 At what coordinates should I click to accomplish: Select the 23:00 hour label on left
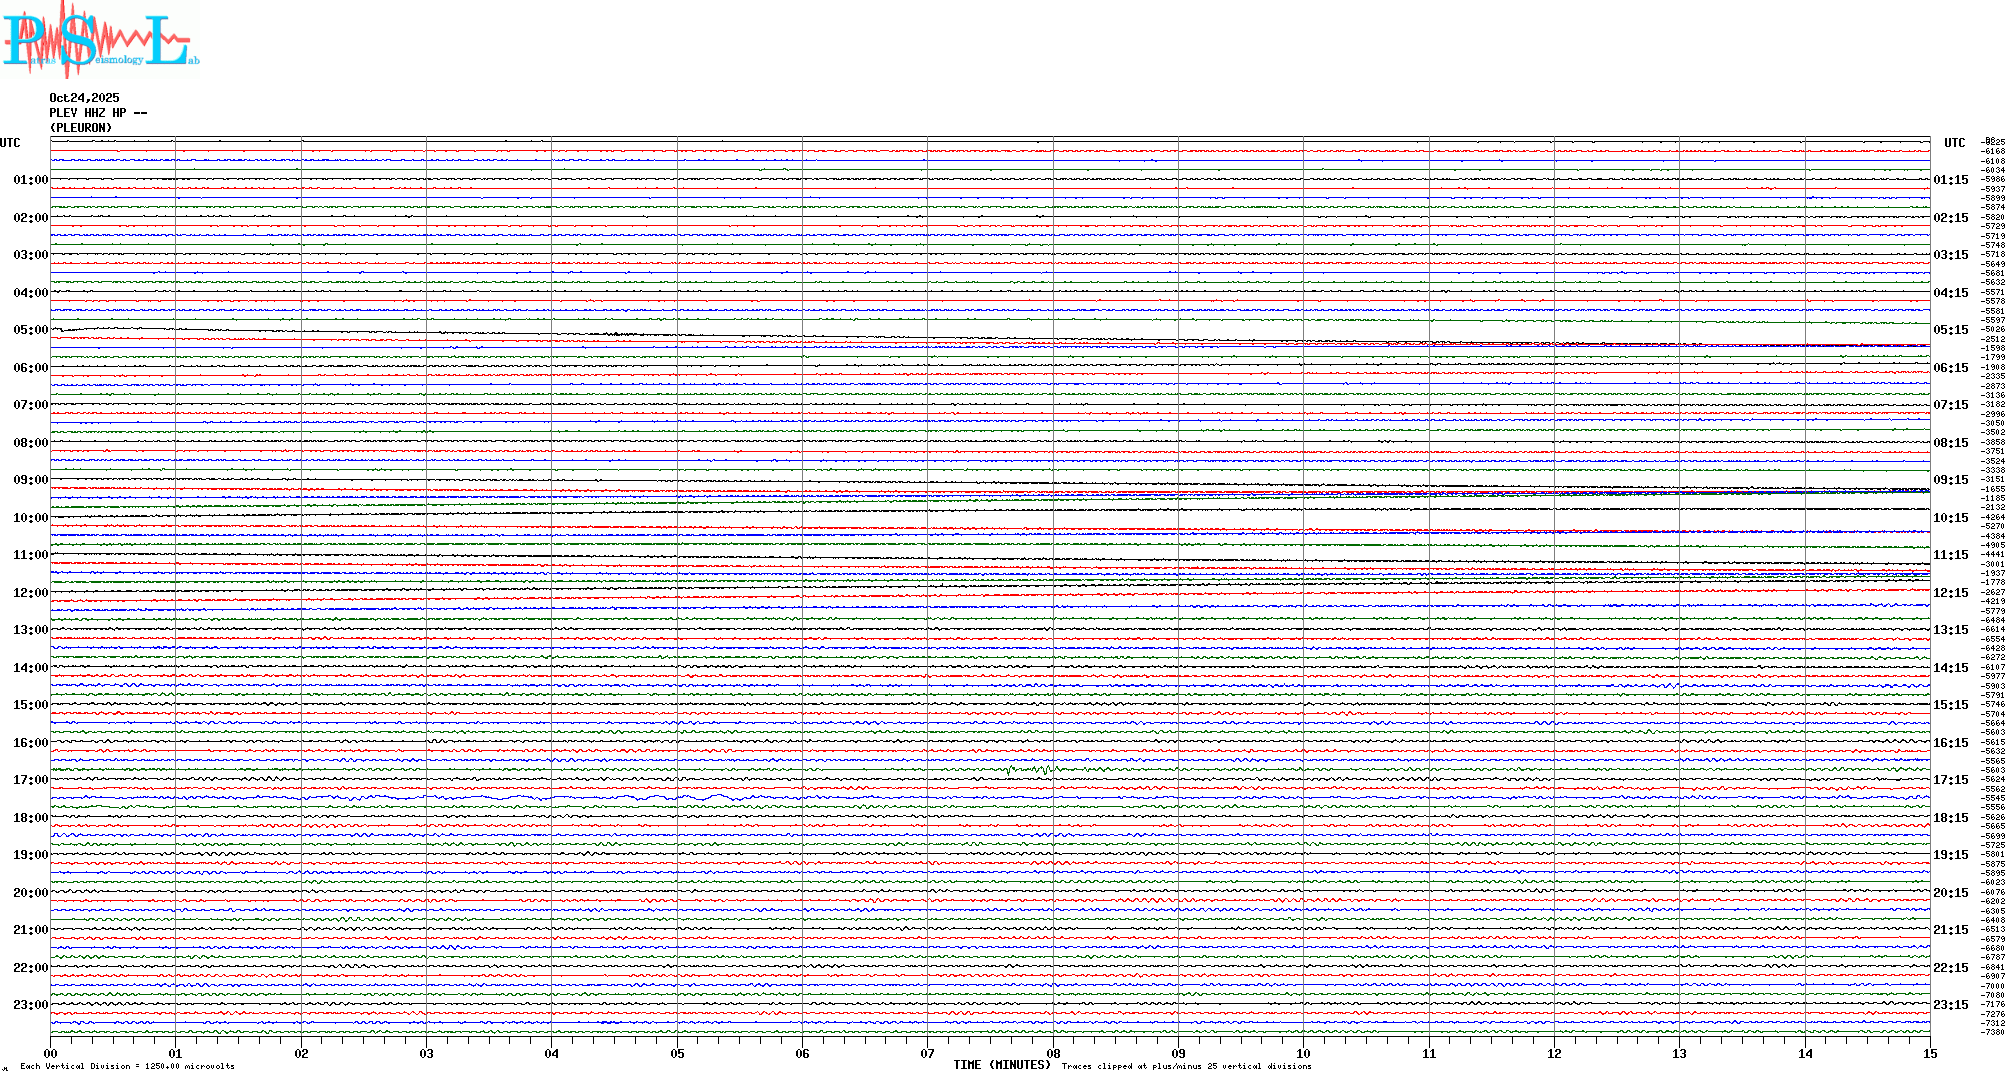[x=30, y=1005]
